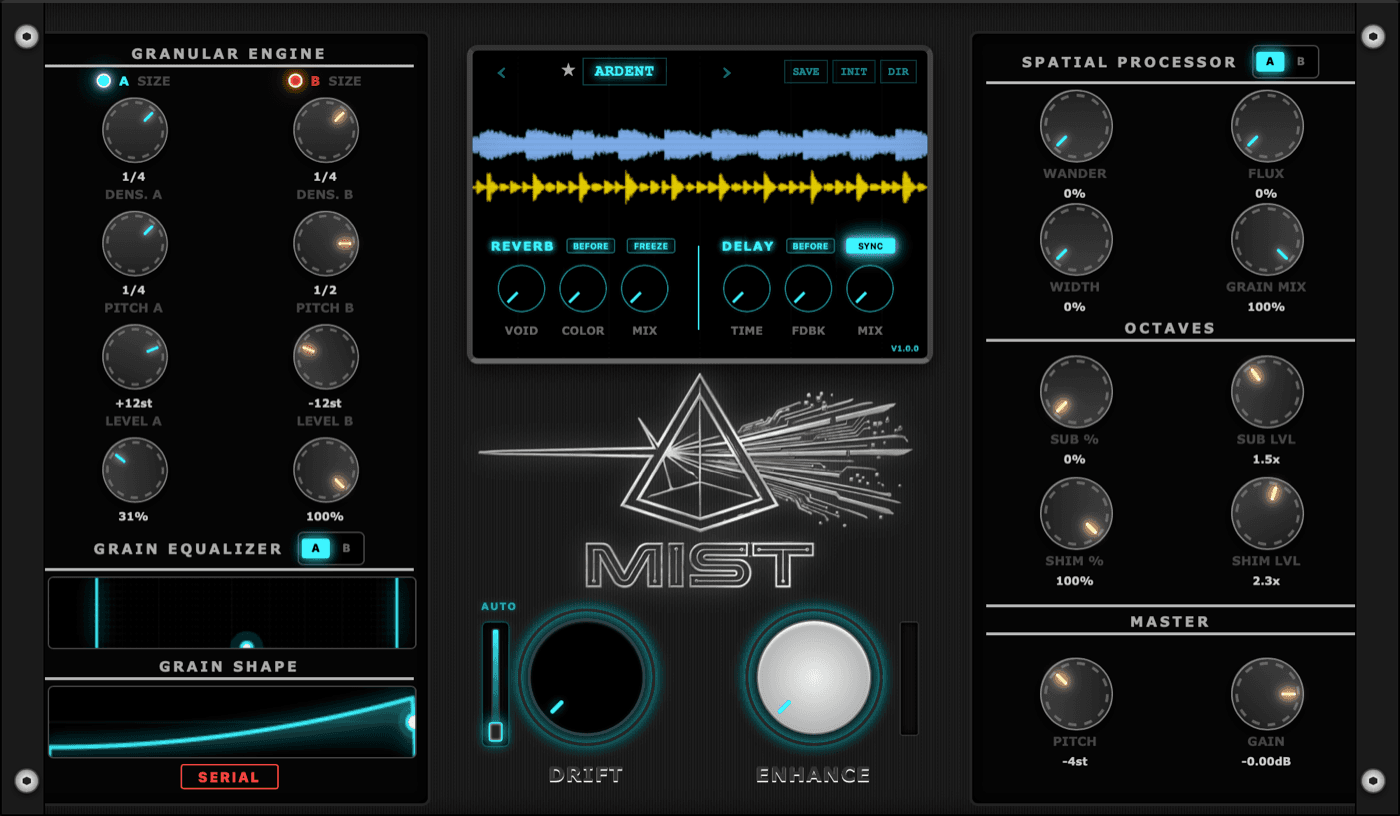Click the reverb VOID knob
Image resolution: width=1400 pixels, height=816 pixels.
click(521, 289)
